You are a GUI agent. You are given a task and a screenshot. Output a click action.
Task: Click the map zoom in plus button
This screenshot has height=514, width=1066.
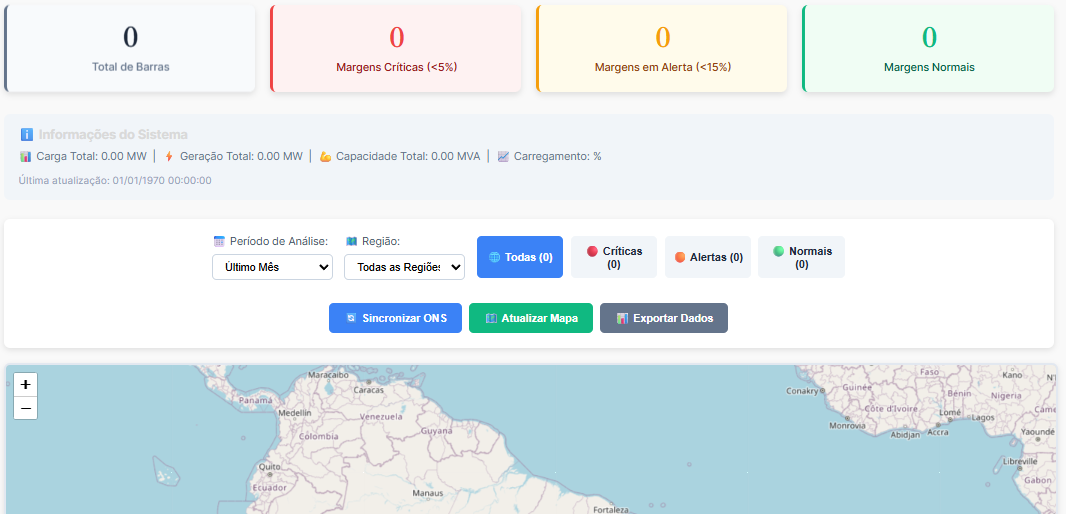click(x=26, y=384)
